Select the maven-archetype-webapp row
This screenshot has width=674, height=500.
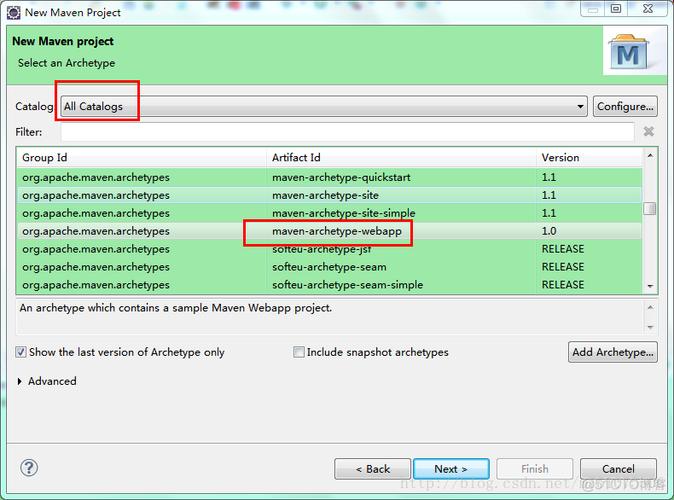point(329,231)
